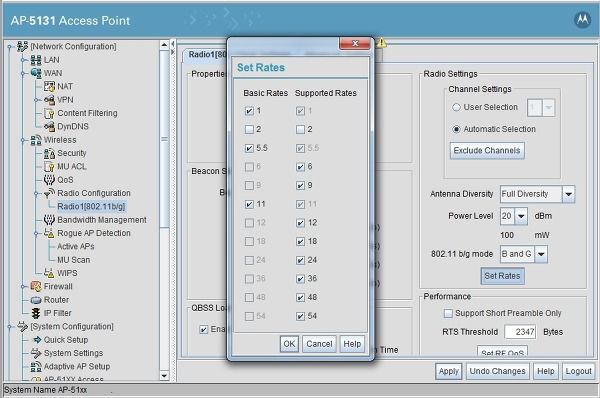Open the 802.11 b/g mode dropdown
The width and height of the screenshot is (600, 398).
[x=541, y=254]
